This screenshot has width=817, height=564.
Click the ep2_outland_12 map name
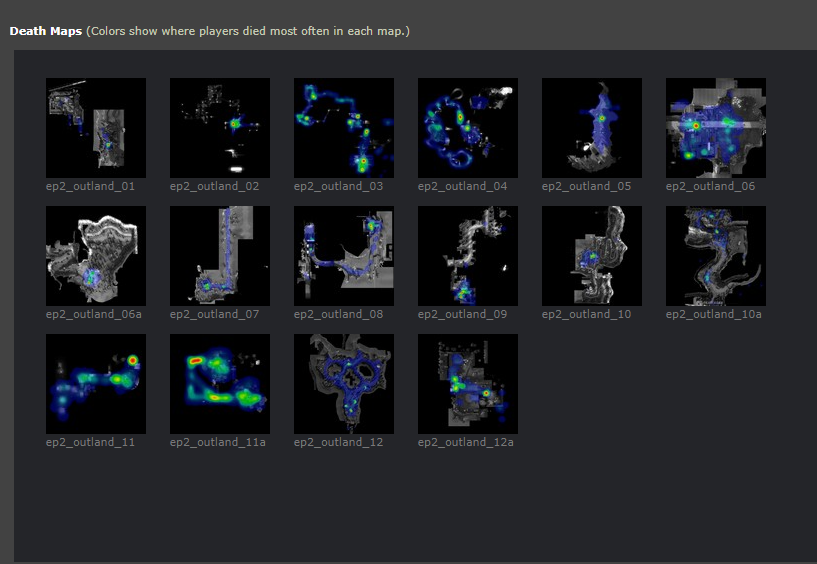pos(338,443)
